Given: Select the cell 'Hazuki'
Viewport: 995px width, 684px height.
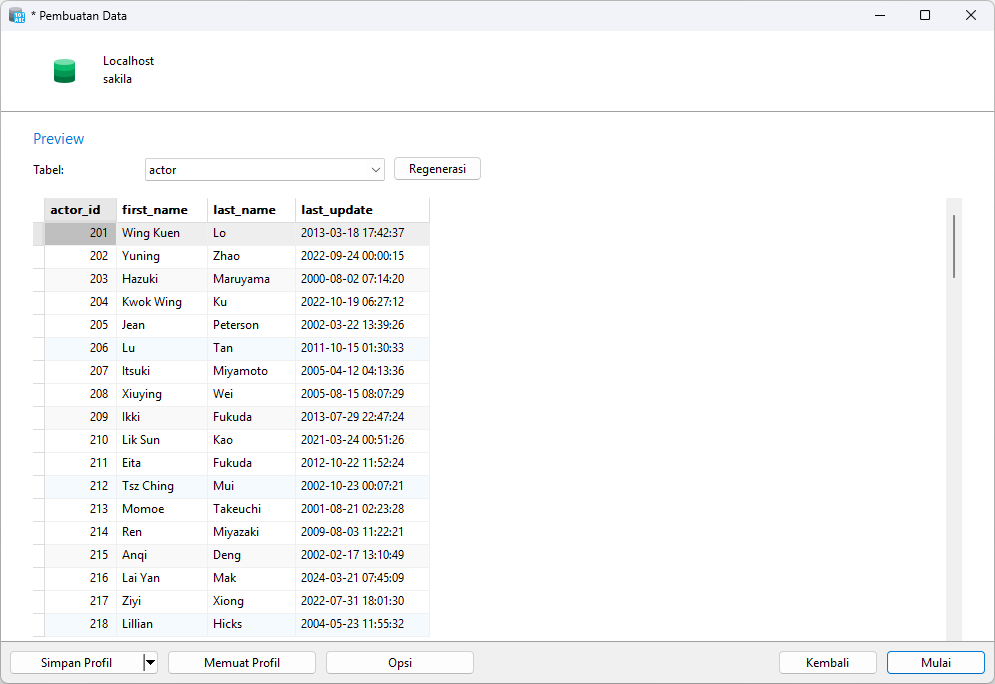Looking at the screenshot, I should (162, 279).
